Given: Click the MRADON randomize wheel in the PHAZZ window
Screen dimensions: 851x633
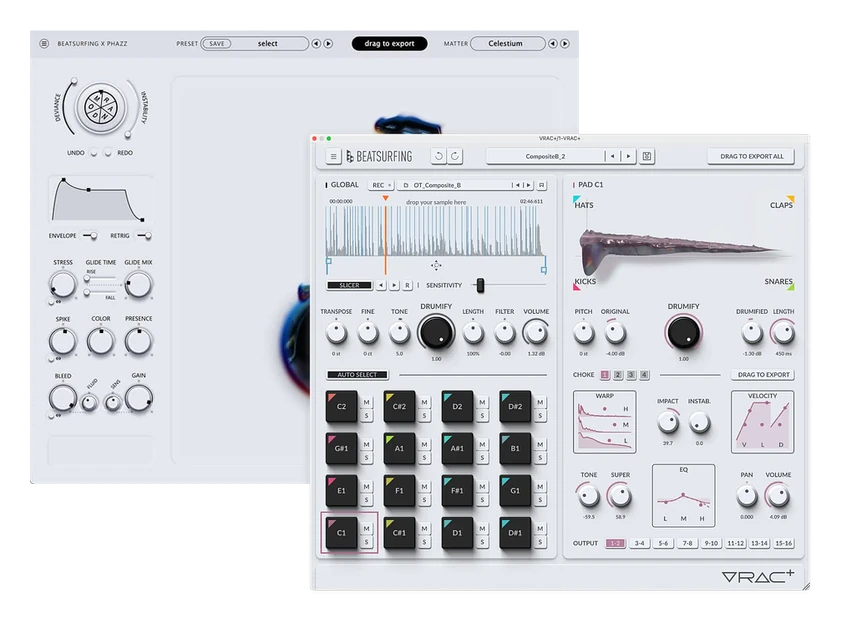Looking at the screenshot, I should point(101,107).
